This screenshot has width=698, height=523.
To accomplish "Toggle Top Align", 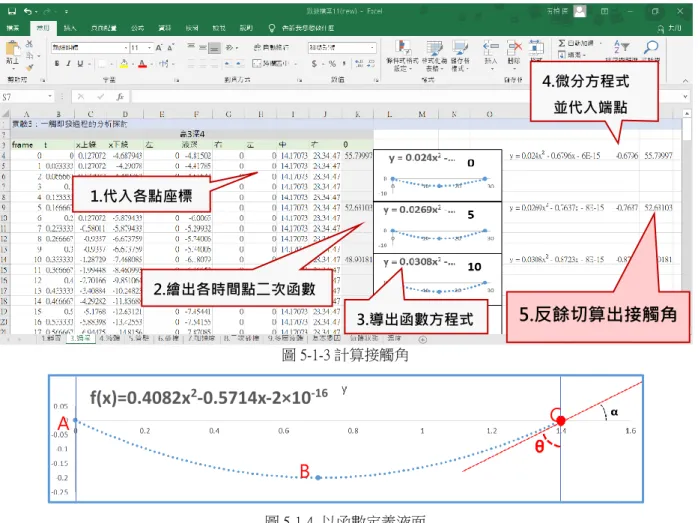I will point(191,47).
